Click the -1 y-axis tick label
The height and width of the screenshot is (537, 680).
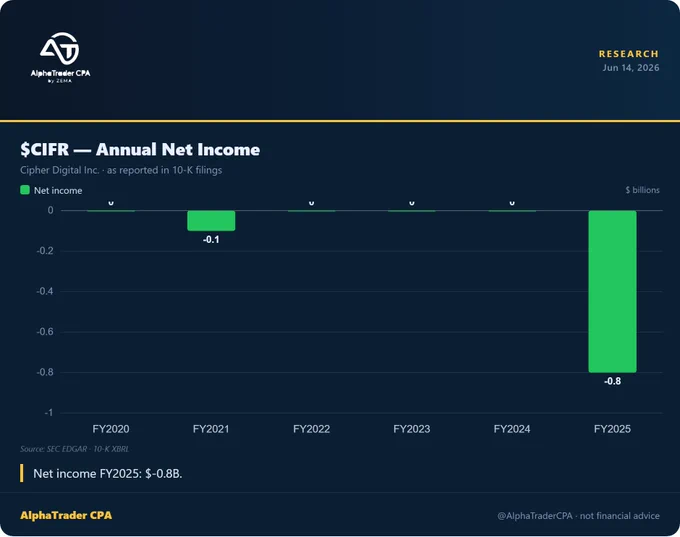pyautogui.click(x=49, y=413)
